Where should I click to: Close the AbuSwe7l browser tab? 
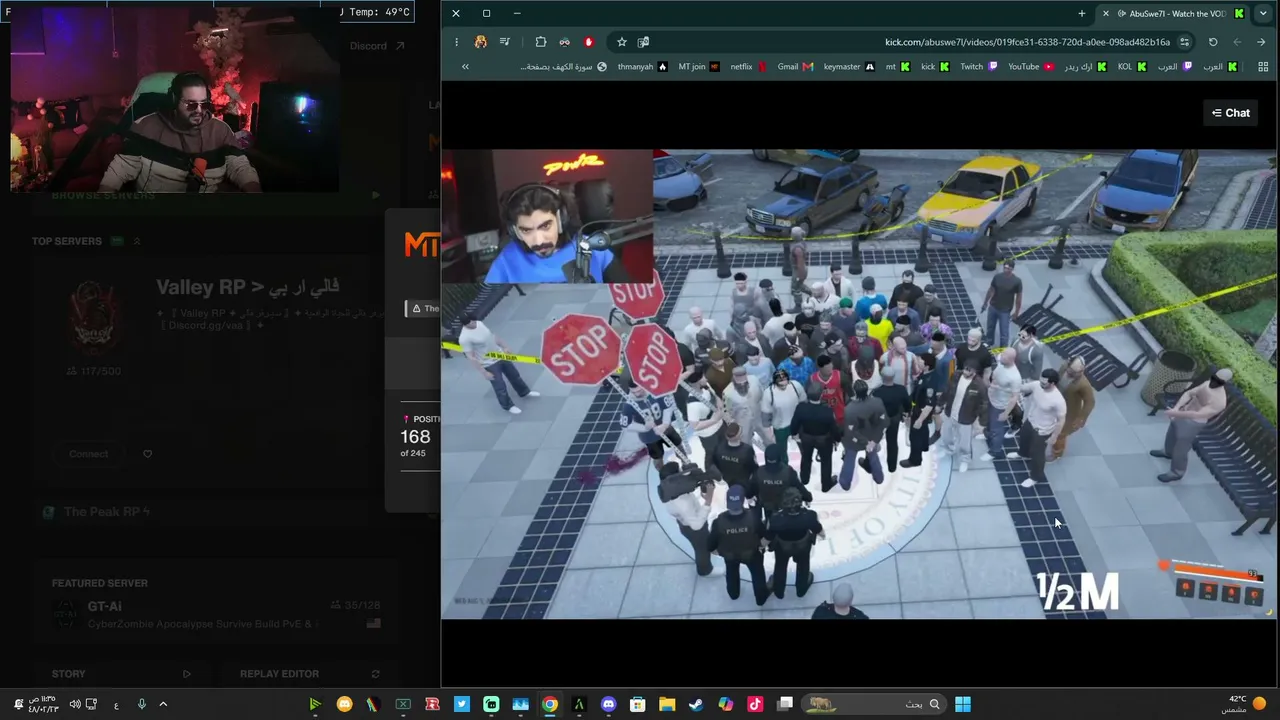click(1105, 13)
